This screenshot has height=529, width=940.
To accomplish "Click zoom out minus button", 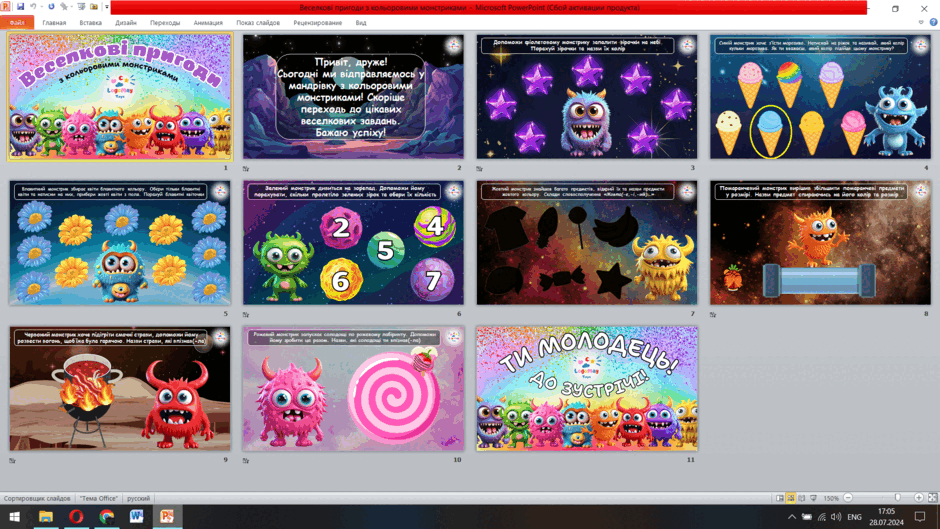I will [x=848, y=498].
